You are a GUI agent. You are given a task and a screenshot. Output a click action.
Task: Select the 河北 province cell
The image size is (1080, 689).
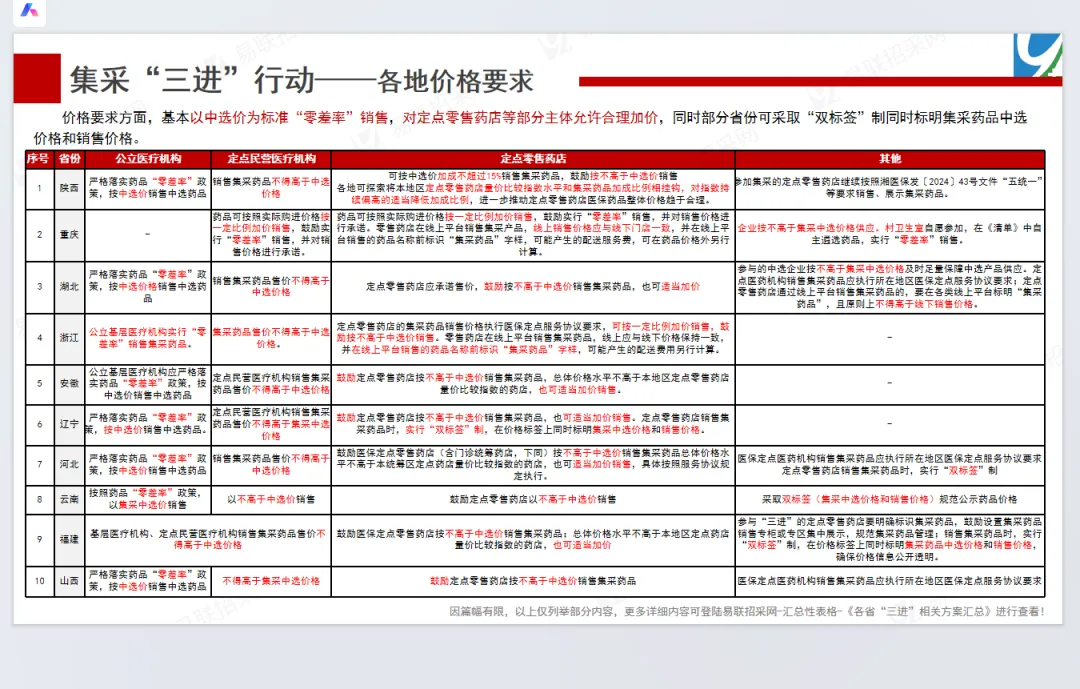70,464
